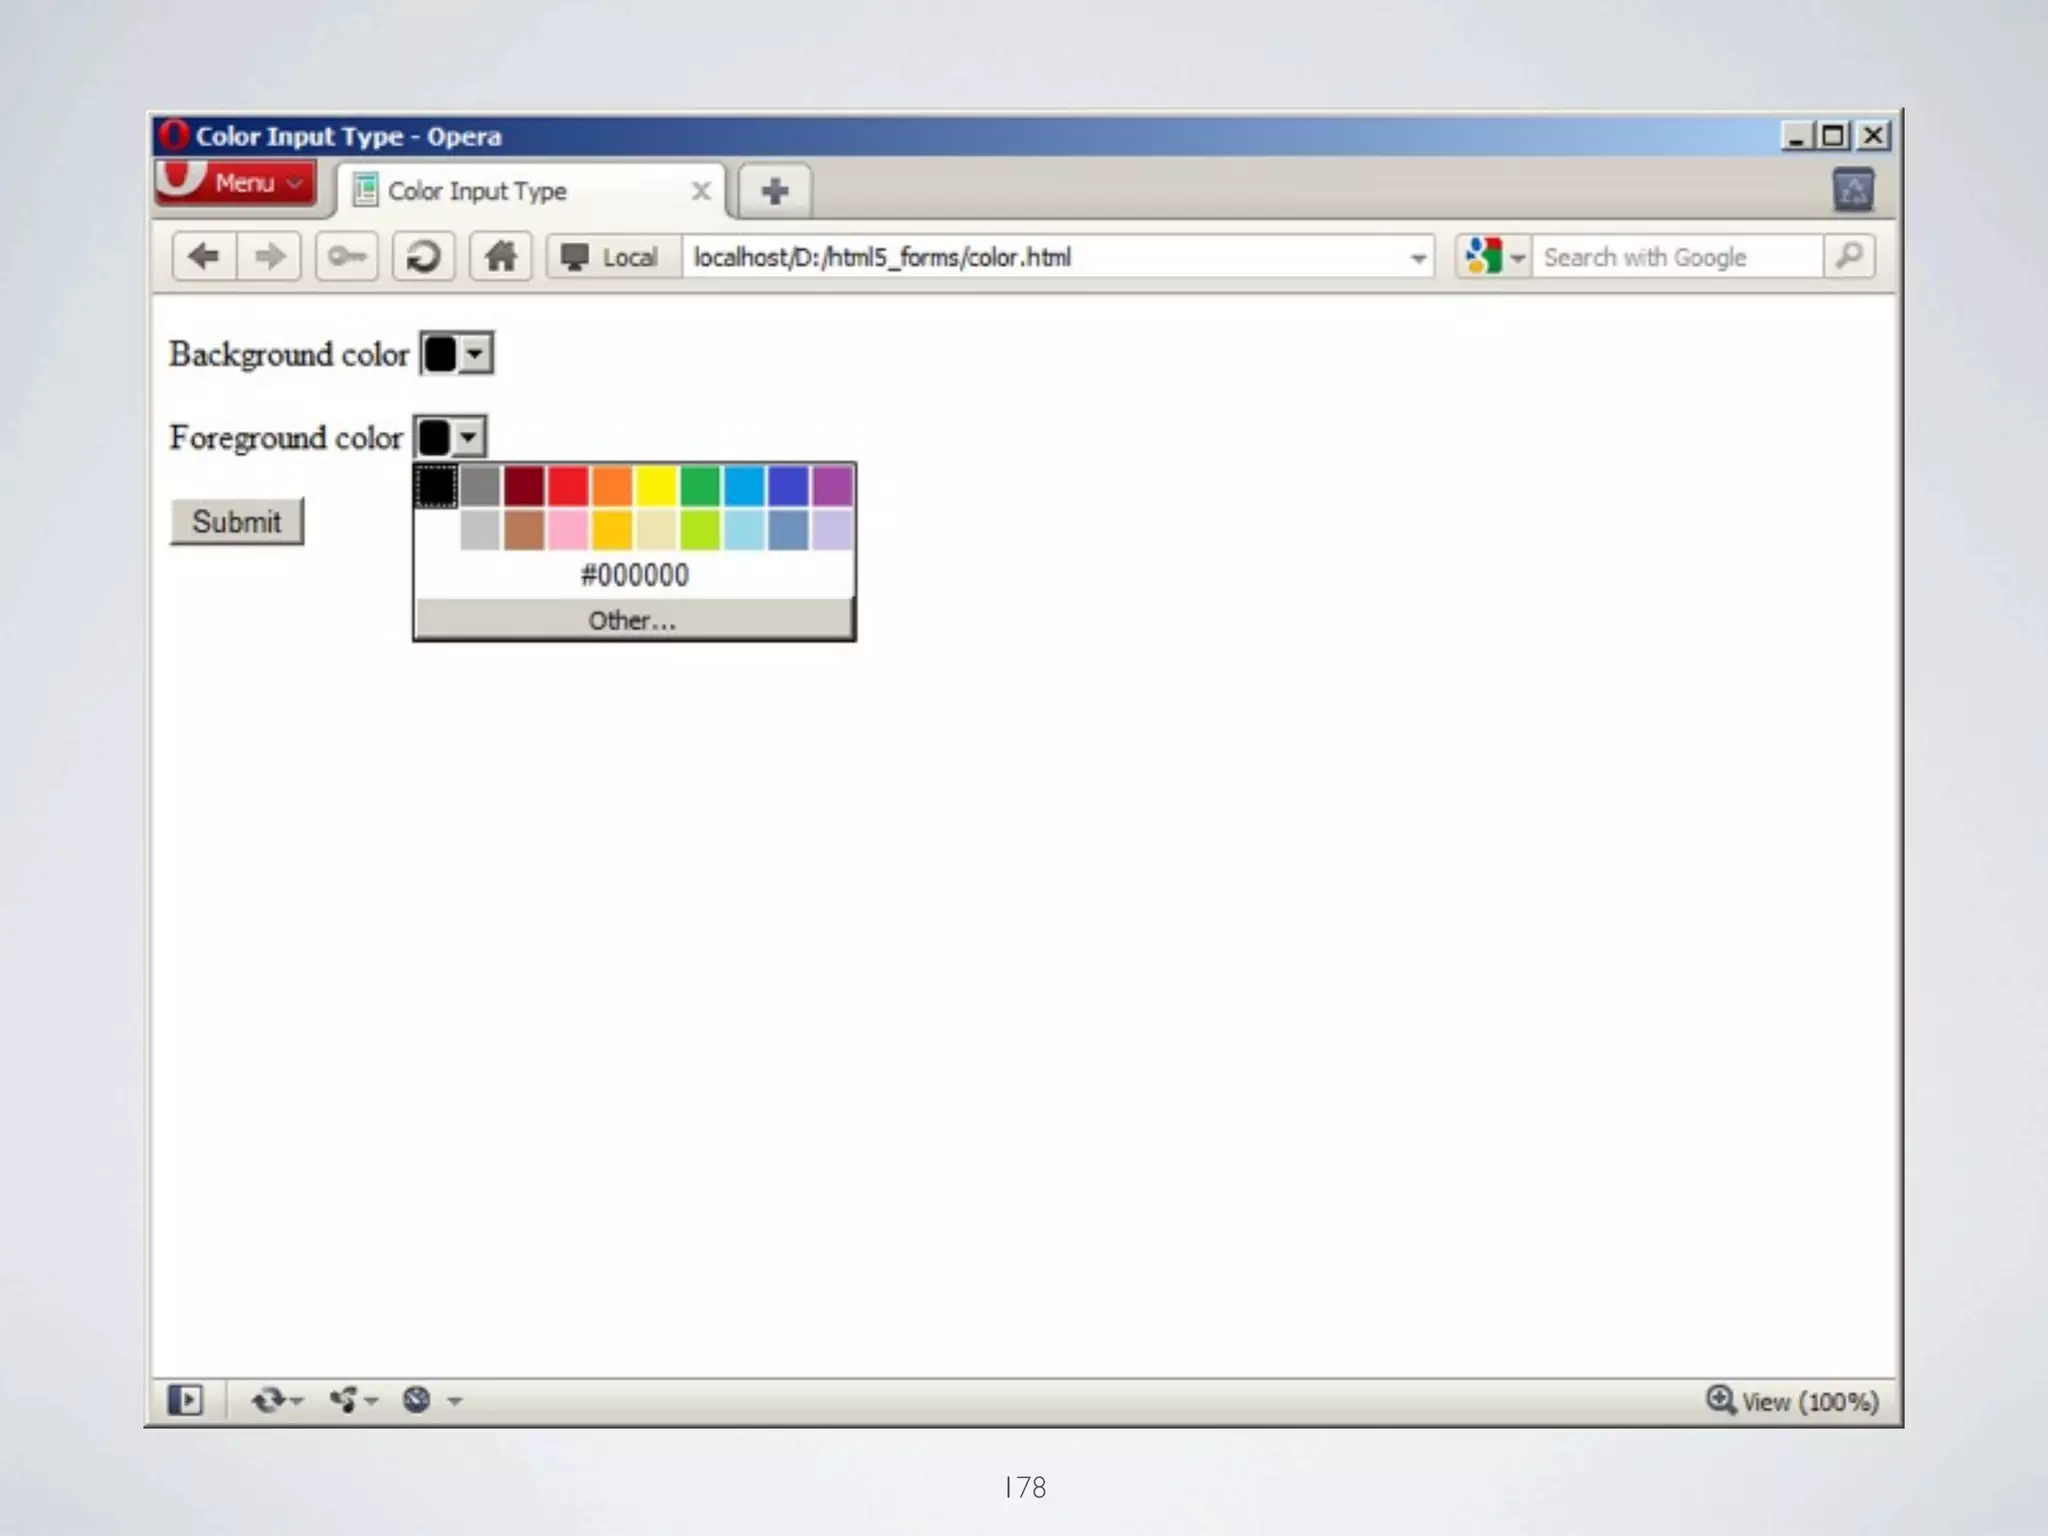Expand the address bar history dropdown
2048x1536 pixels.
(1417, 259)
